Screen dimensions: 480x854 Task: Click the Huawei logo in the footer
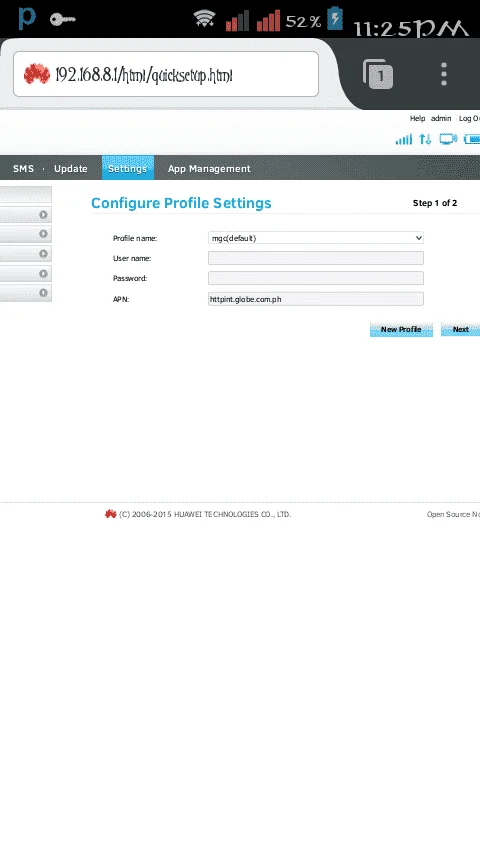tap(111, 514)
